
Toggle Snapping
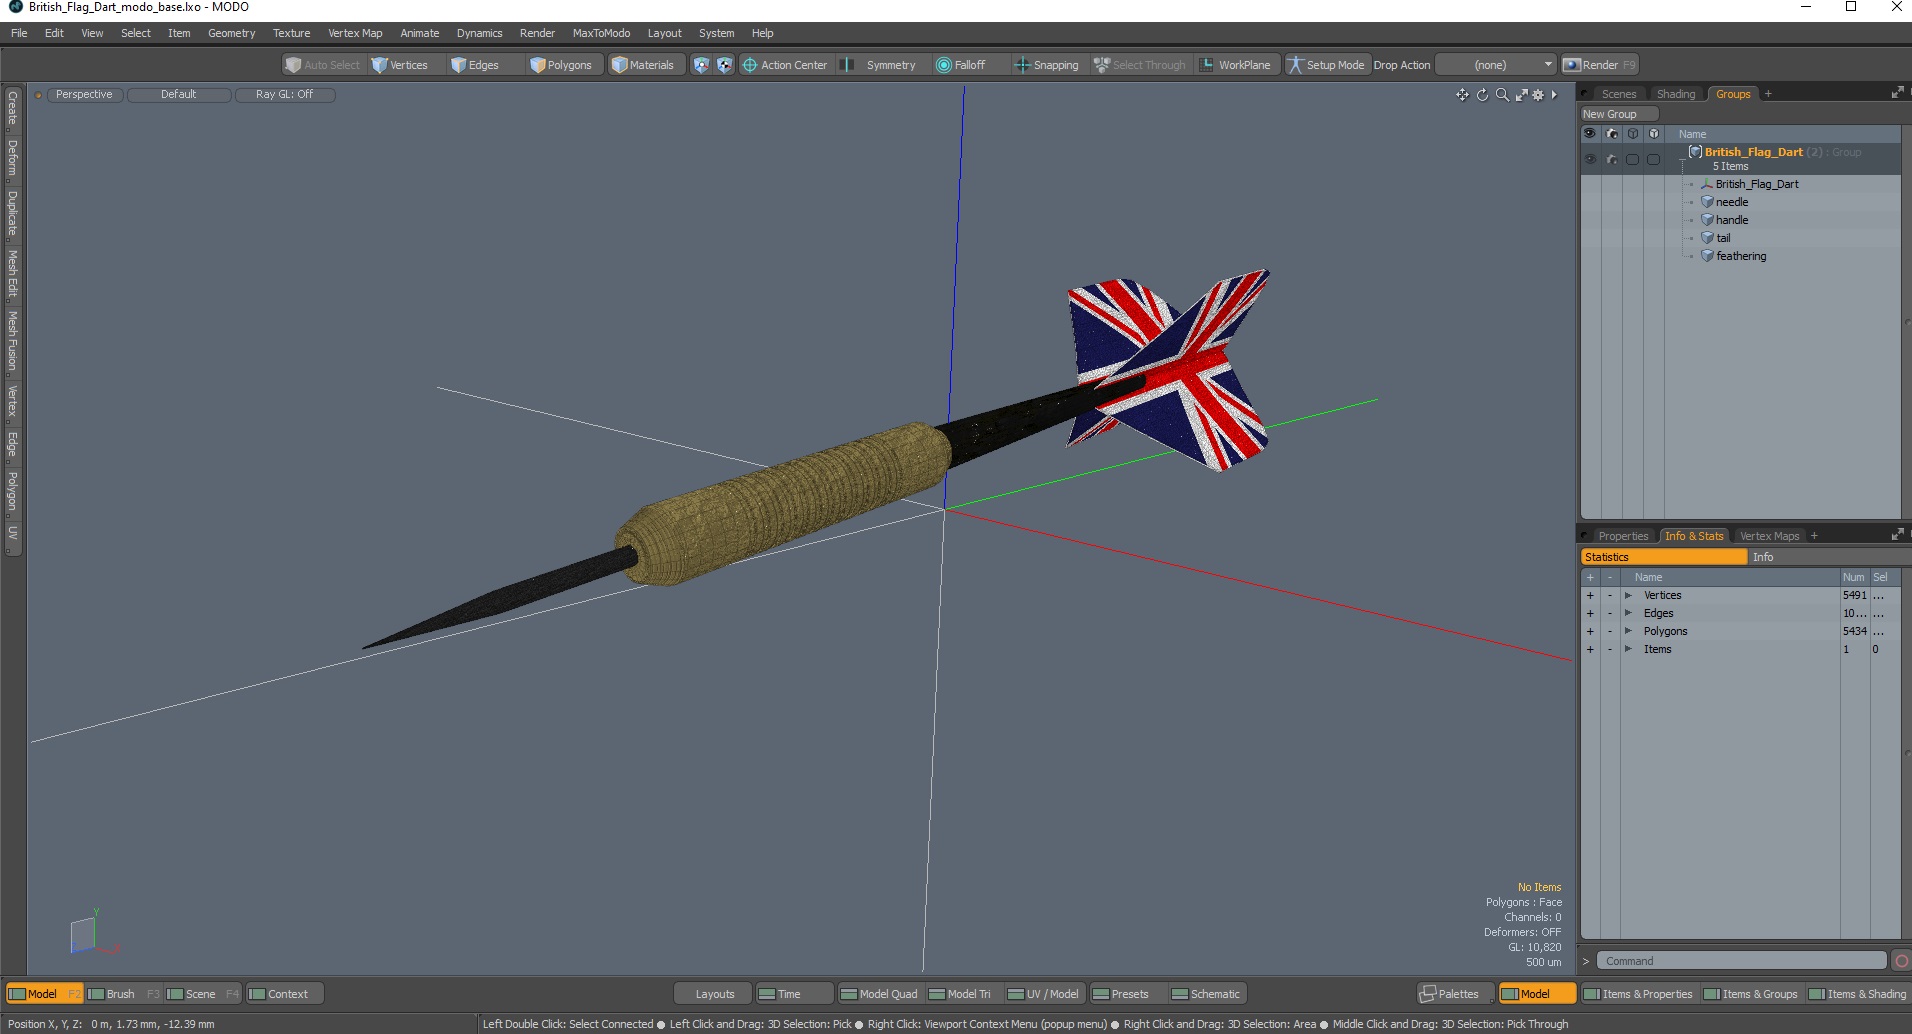1047,65
